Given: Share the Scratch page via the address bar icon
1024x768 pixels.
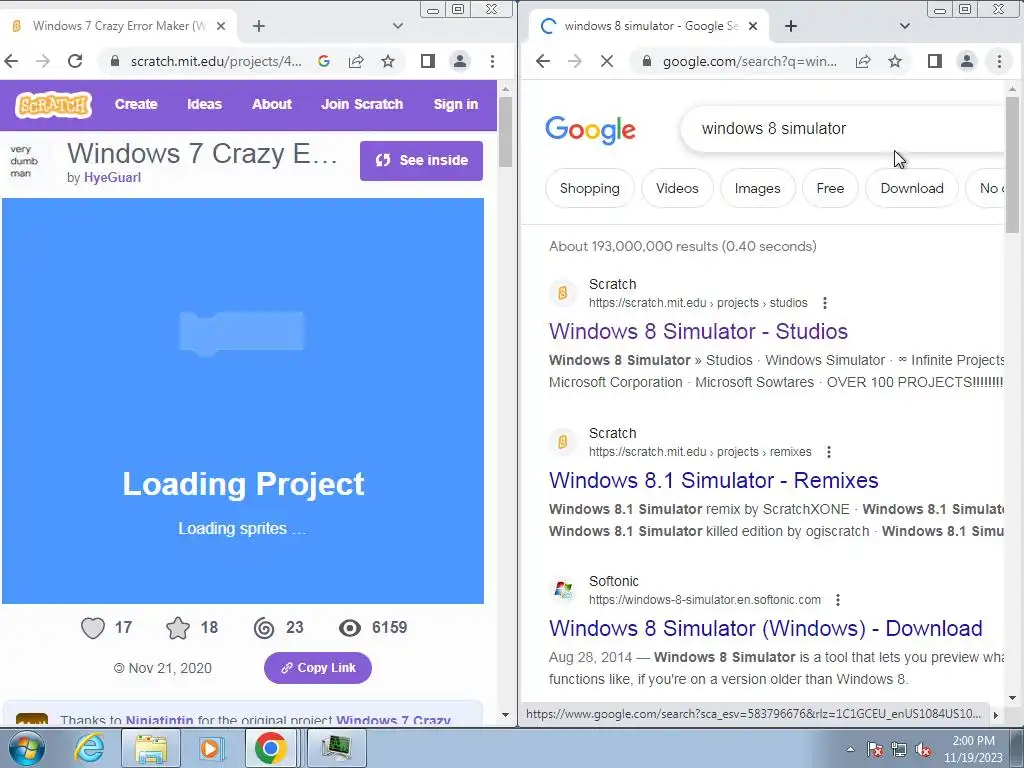Looking at the screenshot, I should coord(356,61).
